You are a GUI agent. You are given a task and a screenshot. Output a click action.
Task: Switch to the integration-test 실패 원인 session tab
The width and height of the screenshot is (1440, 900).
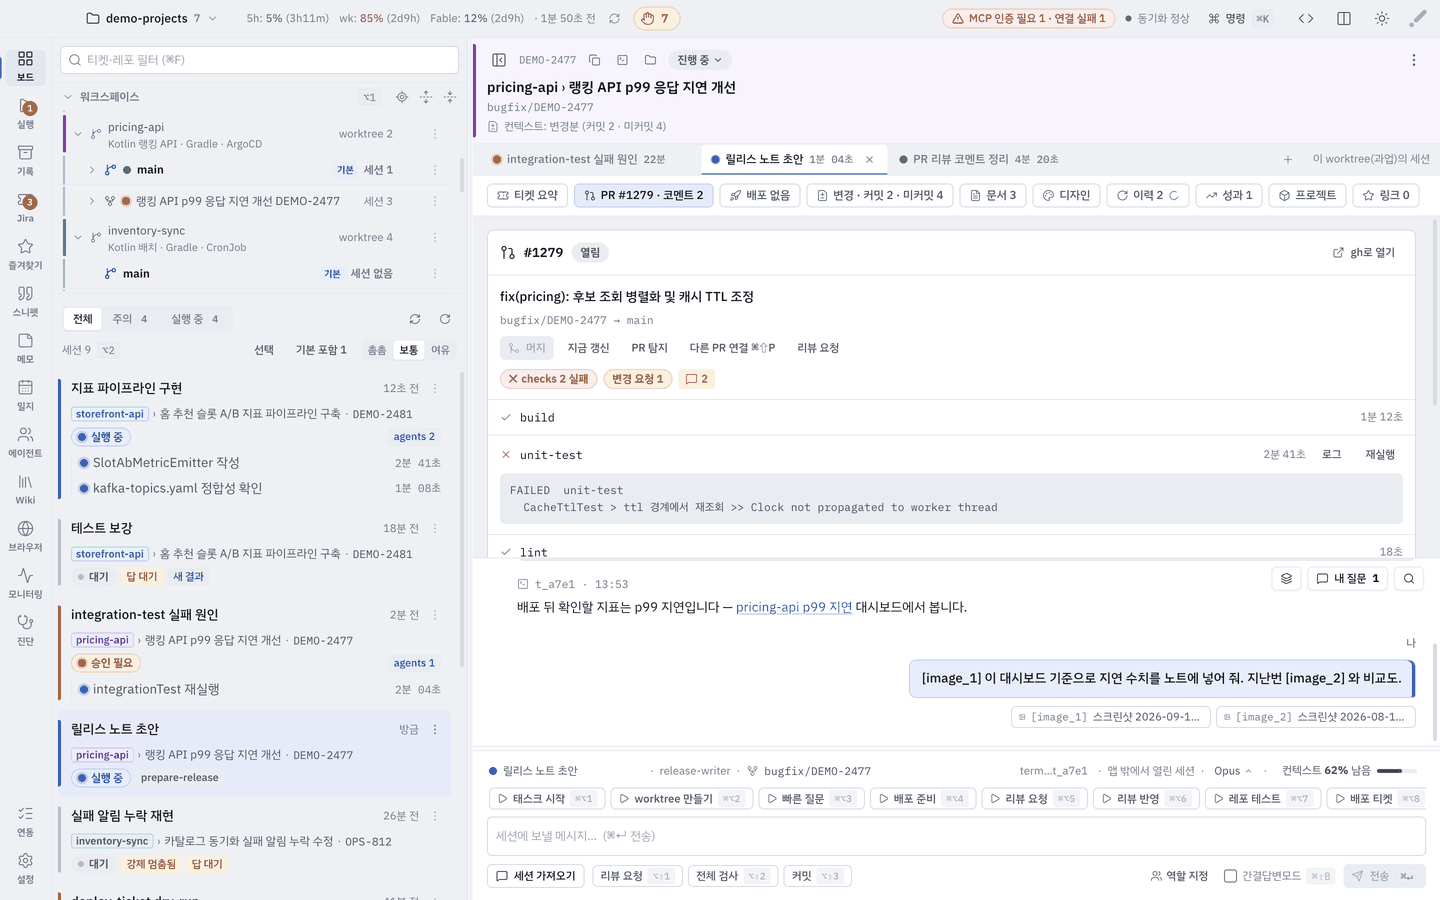[x=579, y=159]
